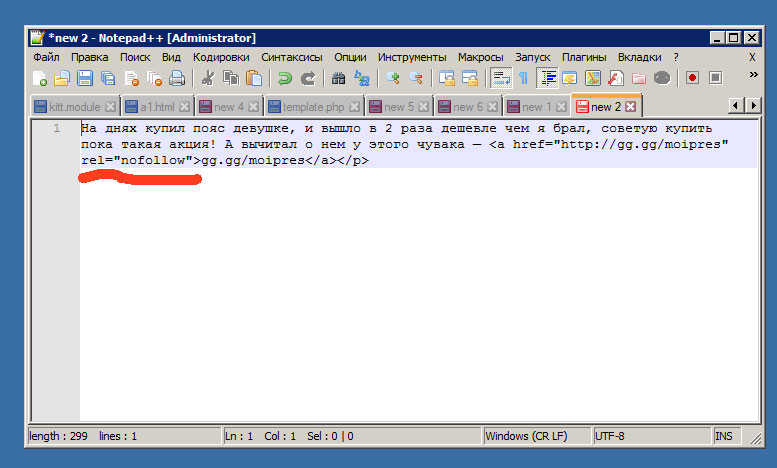The image size is (777, 468).
Task: Click the Open file toolbar icon
Action: [62, 78]
